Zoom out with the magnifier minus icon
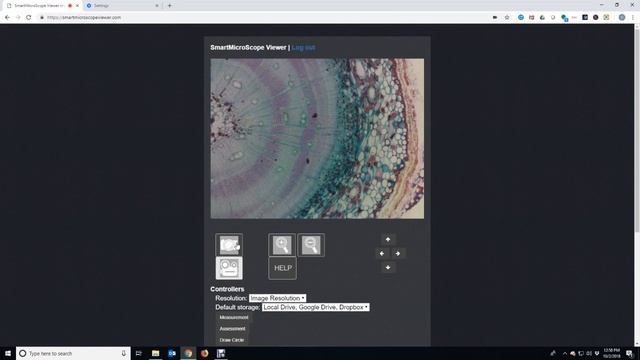Screen dimensions: 640x360 (x=311, y=245)
